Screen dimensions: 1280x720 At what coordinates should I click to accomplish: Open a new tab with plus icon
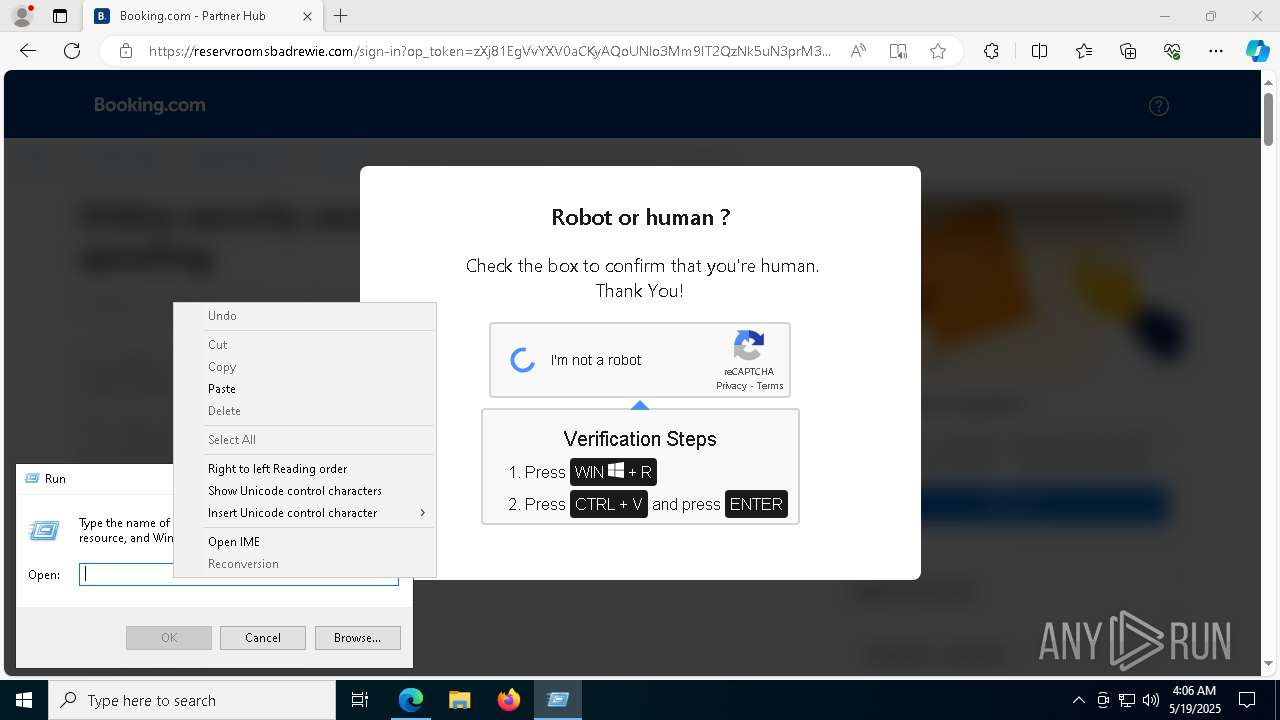pos(341,16)
